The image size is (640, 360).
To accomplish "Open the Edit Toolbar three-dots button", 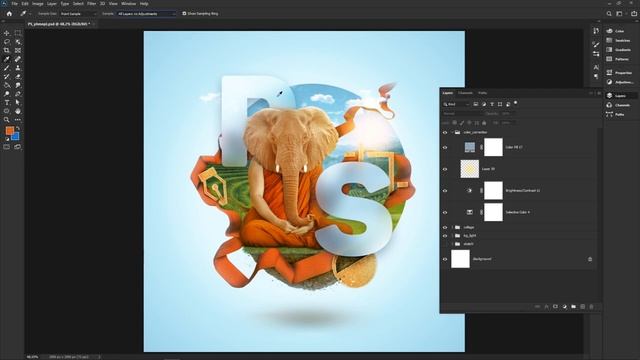I will (18, 120).
